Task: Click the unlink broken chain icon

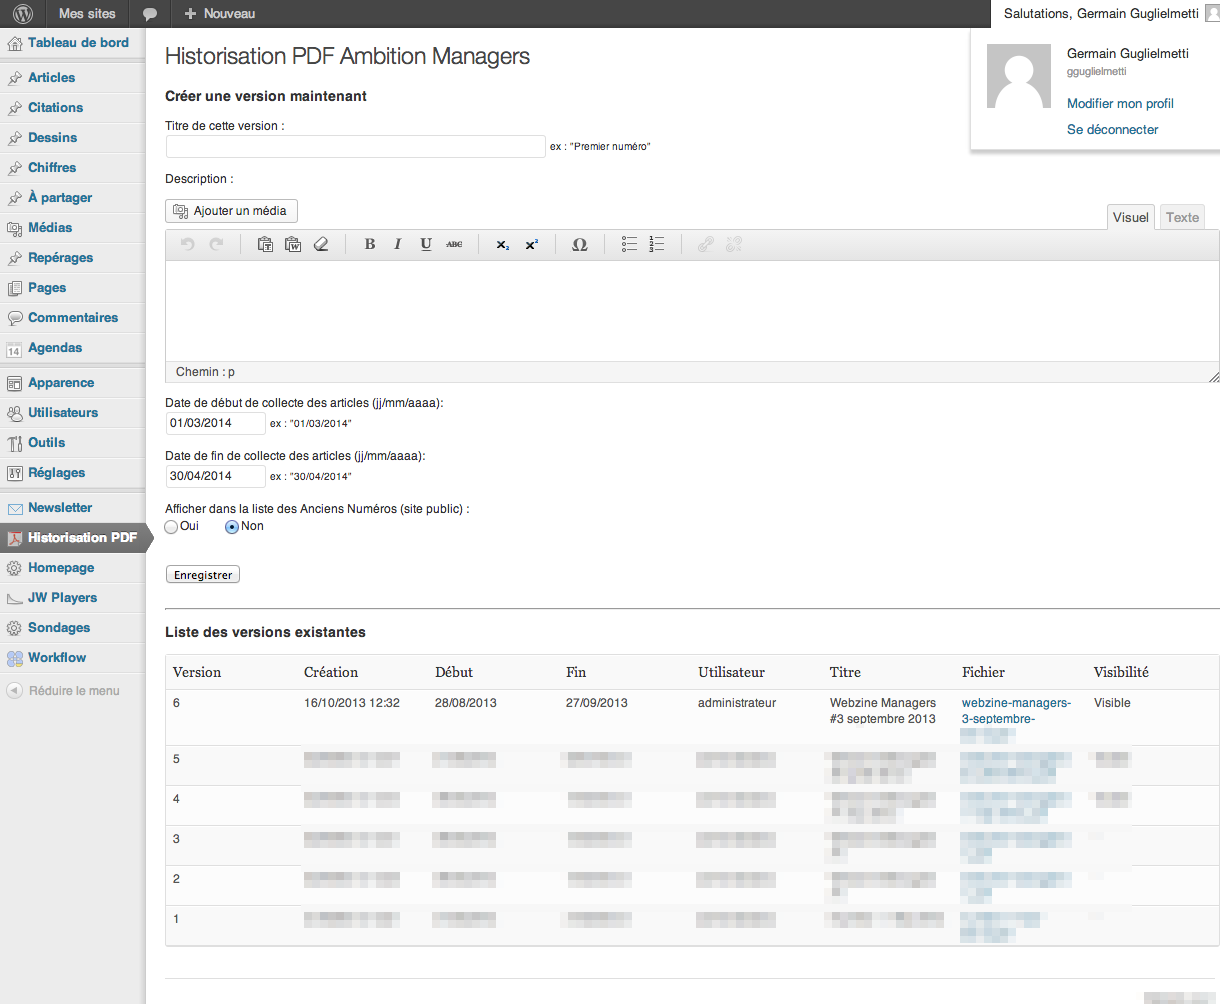Action: (734, 244)
